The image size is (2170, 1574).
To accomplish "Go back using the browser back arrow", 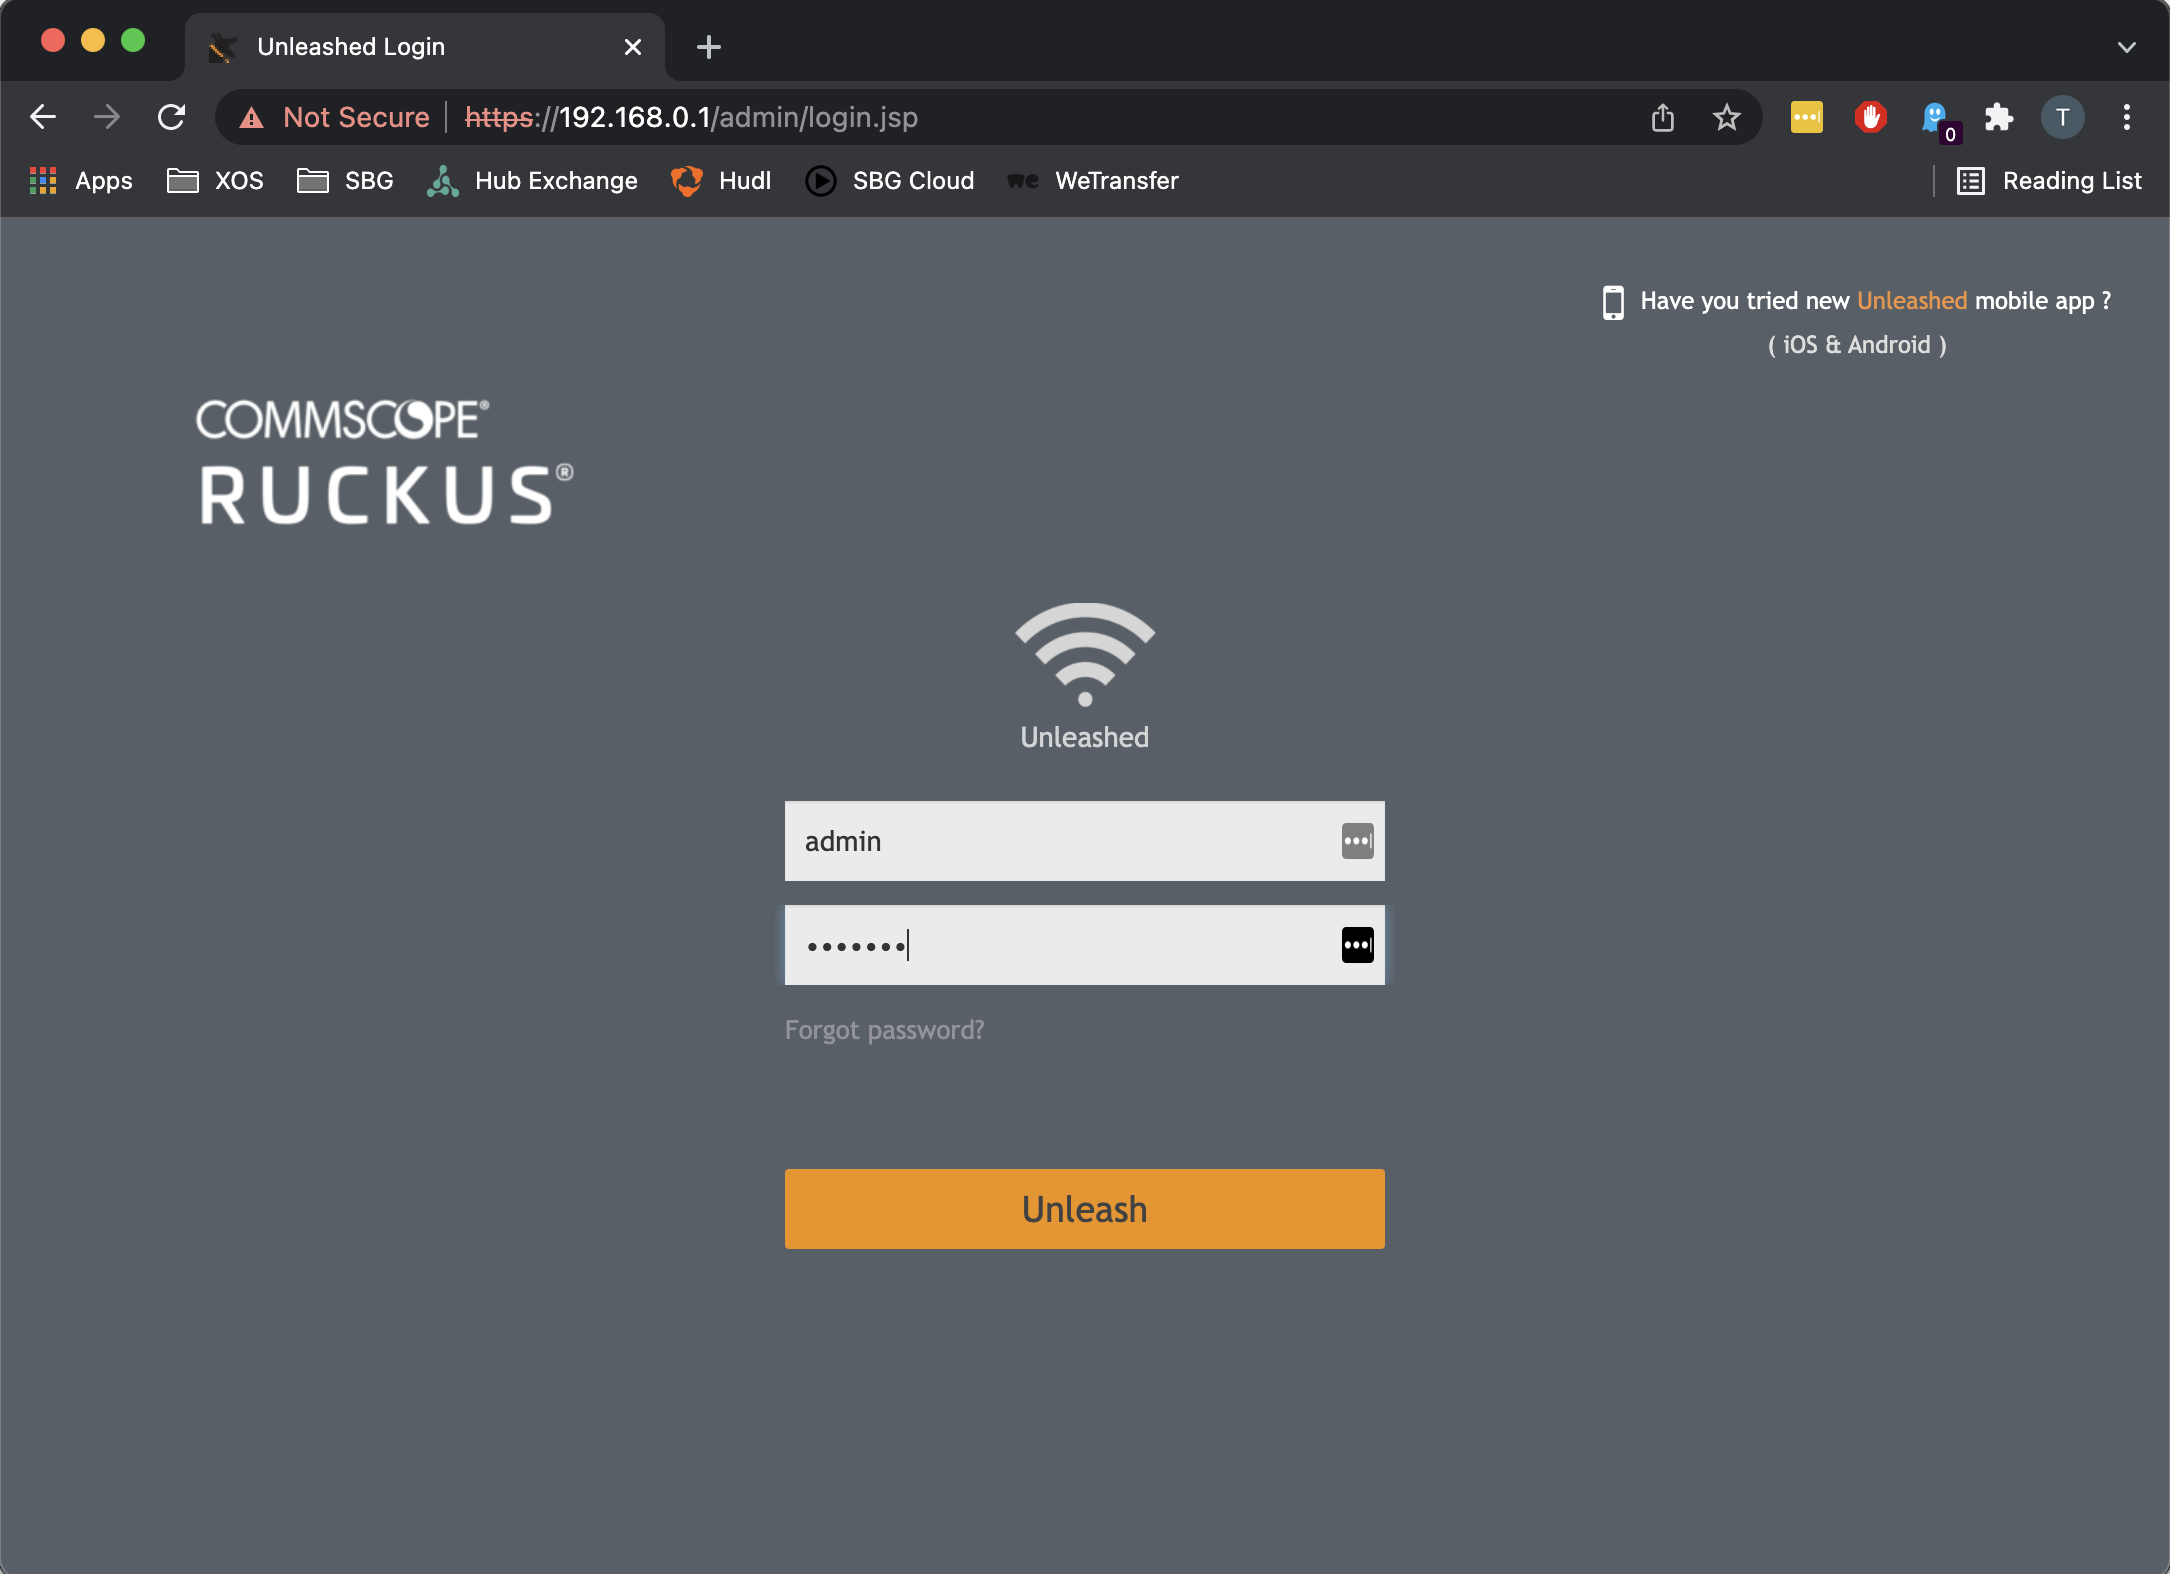I will point(43,117).
